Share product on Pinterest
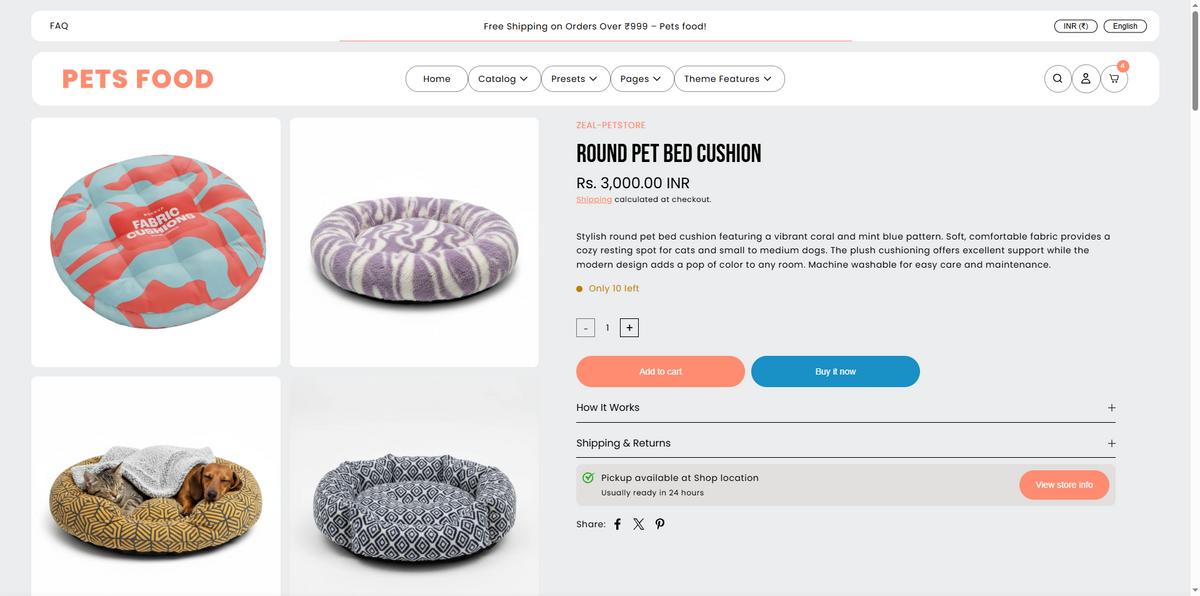Viewport: 1200px width, 596px height. [x=660, y=524]
